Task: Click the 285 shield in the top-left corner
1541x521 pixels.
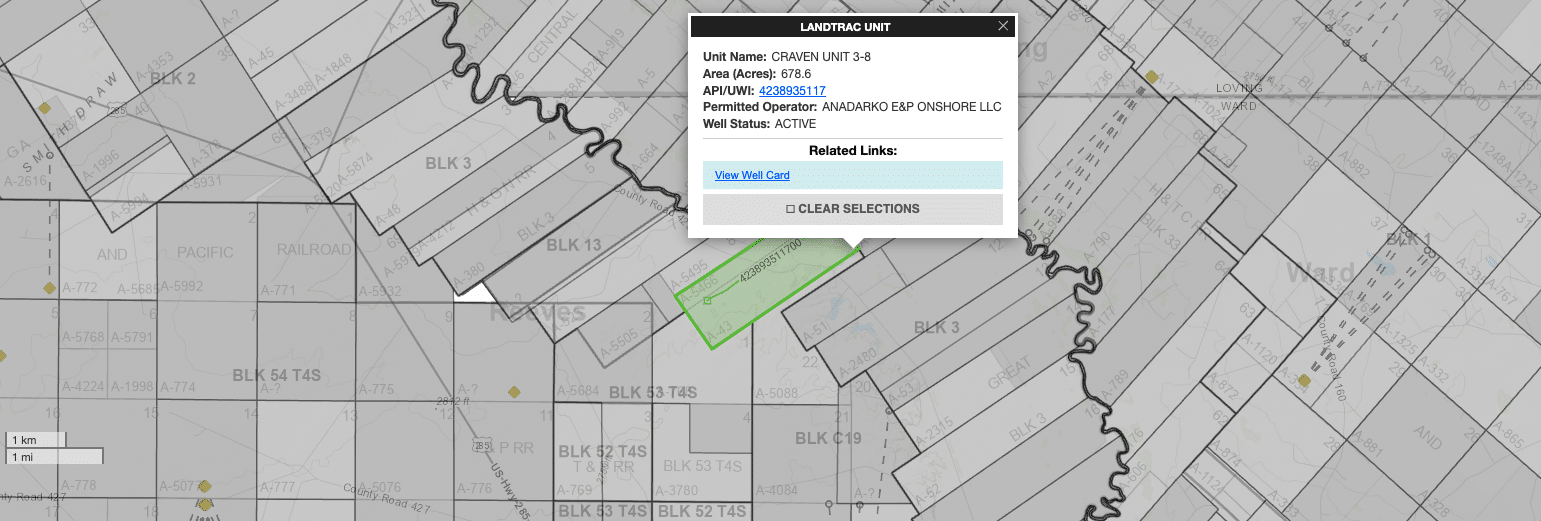Action: coord(118,111)
